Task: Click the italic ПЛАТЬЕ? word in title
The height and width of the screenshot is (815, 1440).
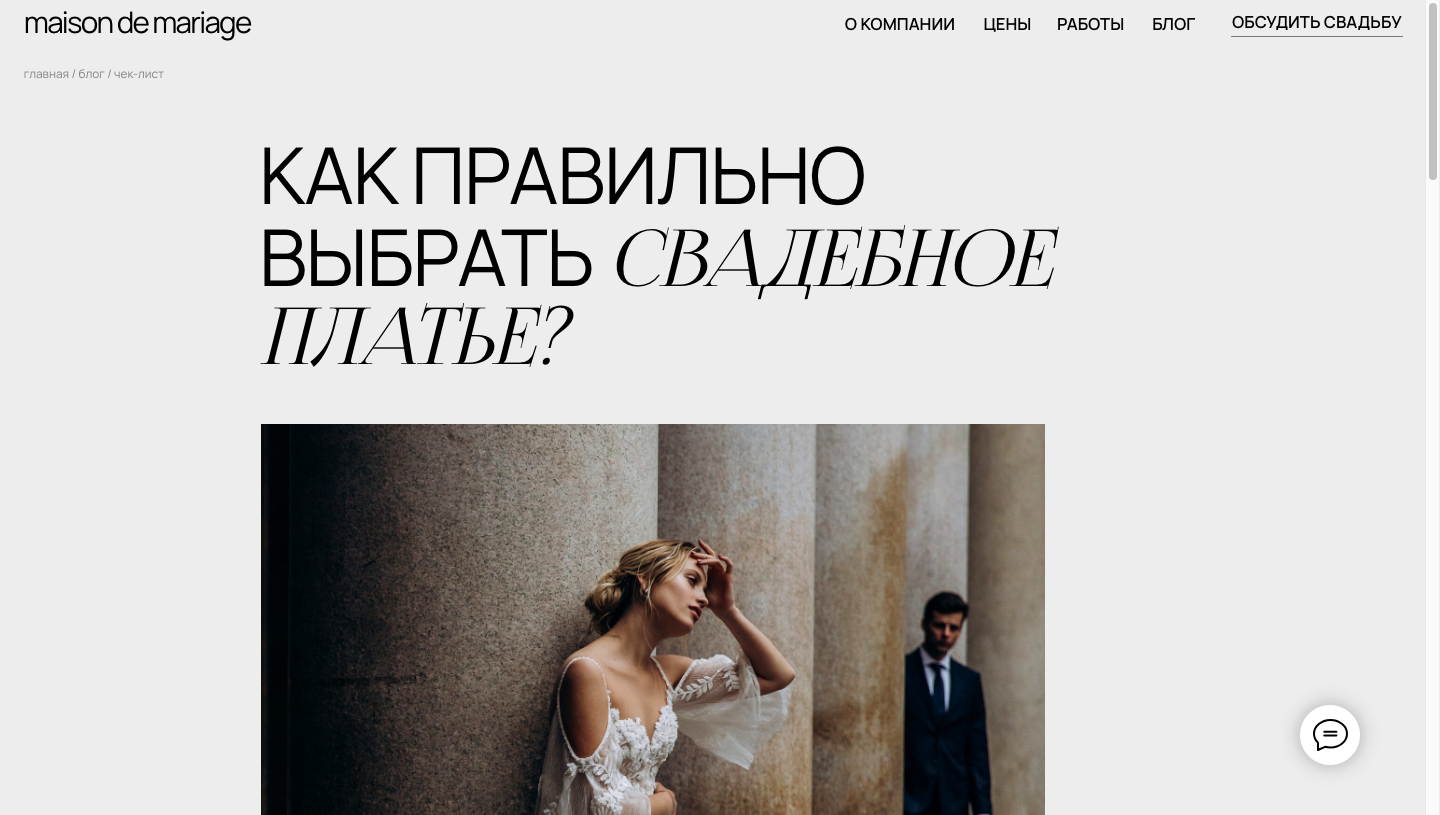Action: (416, 336)
